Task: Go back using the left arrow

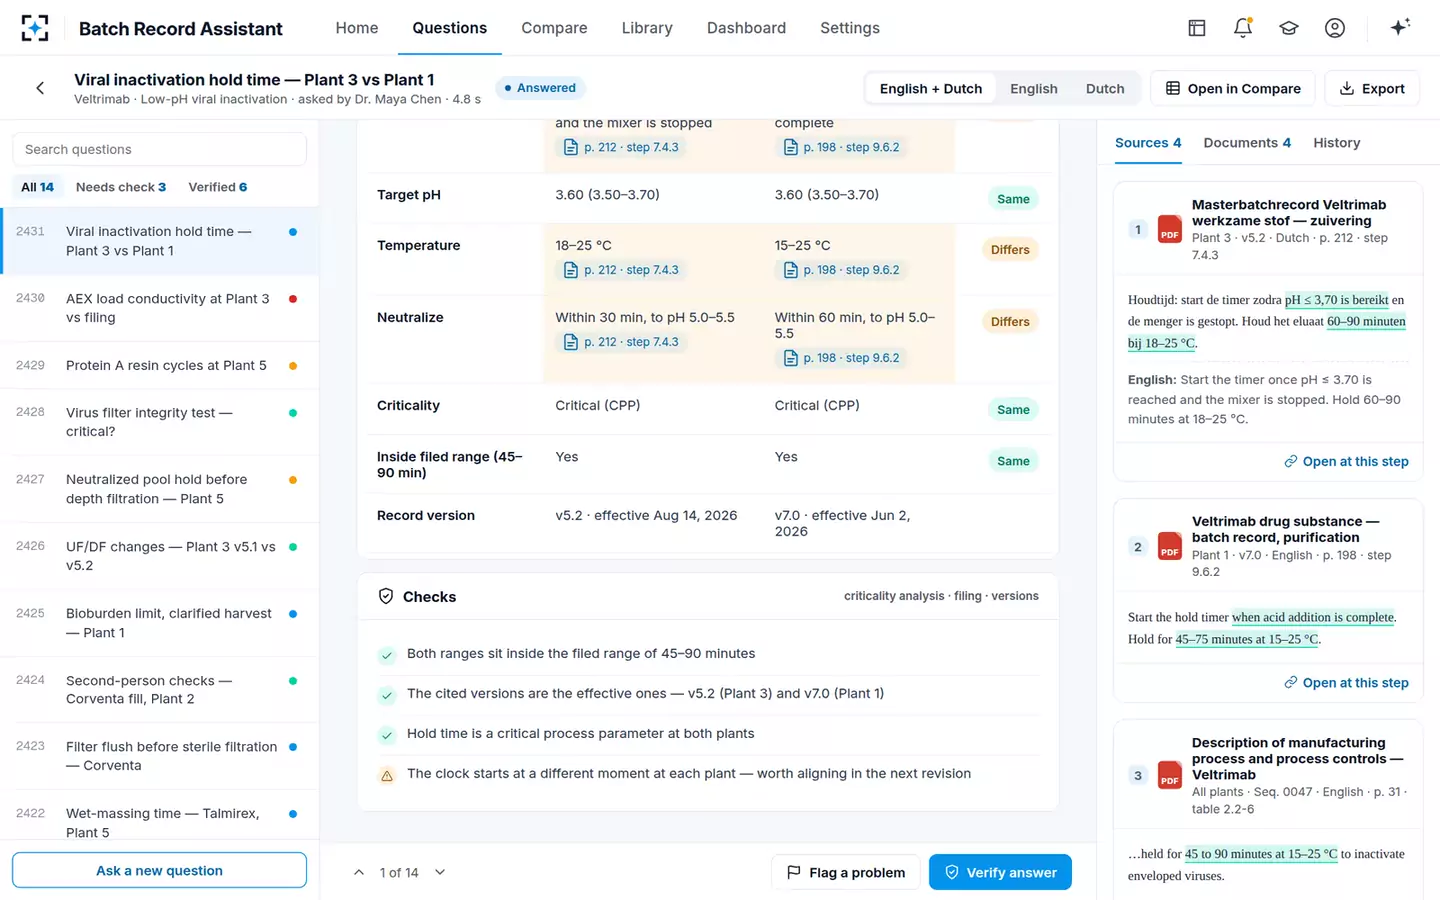Action: [40, 88]
